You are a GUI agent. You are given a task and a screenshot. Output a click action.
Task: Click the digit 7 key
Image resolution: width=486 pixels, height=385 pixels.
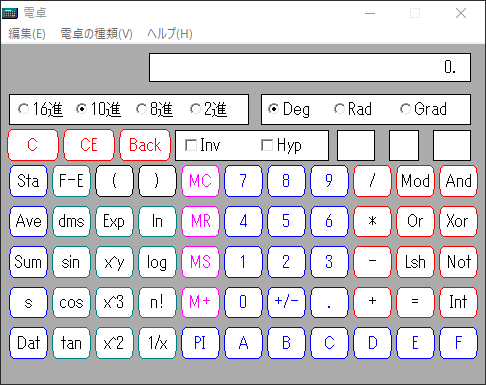[243, 181]
